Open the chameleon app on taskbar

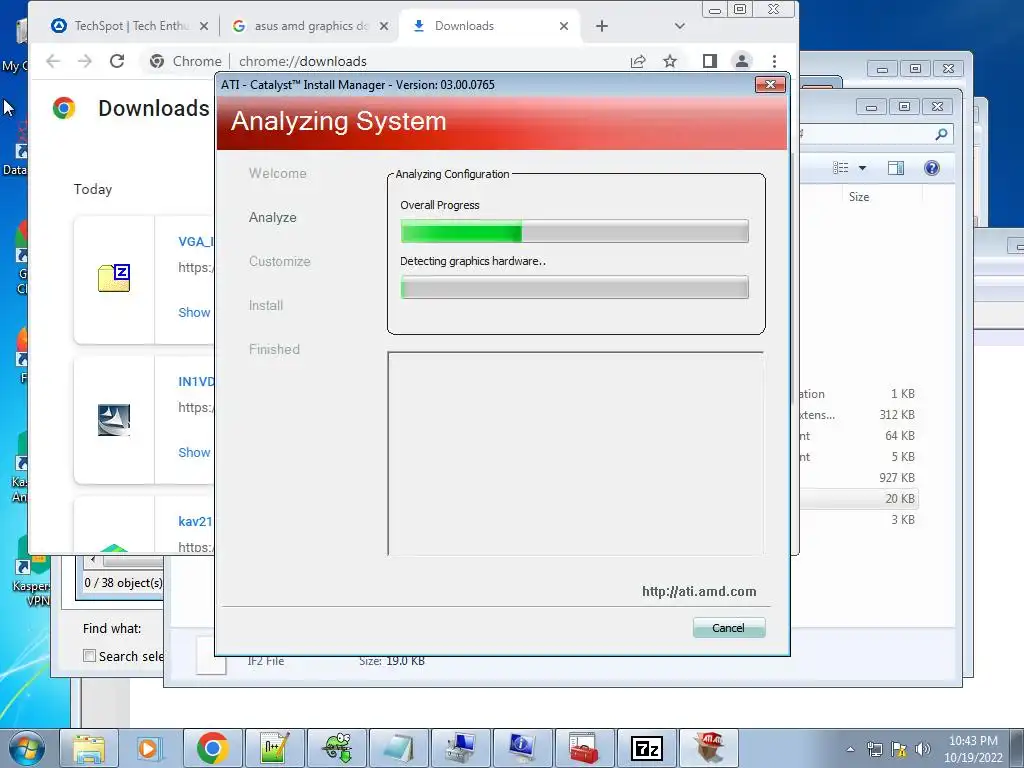336,749
